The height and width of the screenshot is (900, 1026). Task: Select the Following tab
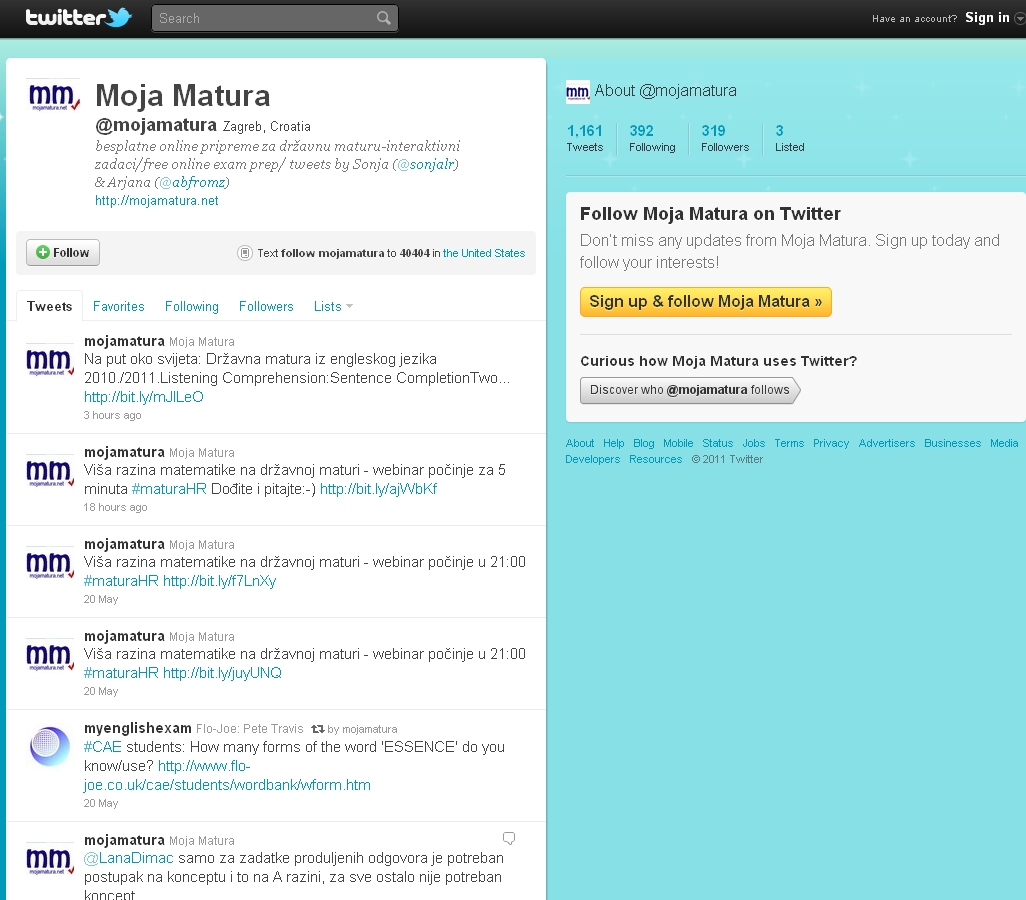191,307
